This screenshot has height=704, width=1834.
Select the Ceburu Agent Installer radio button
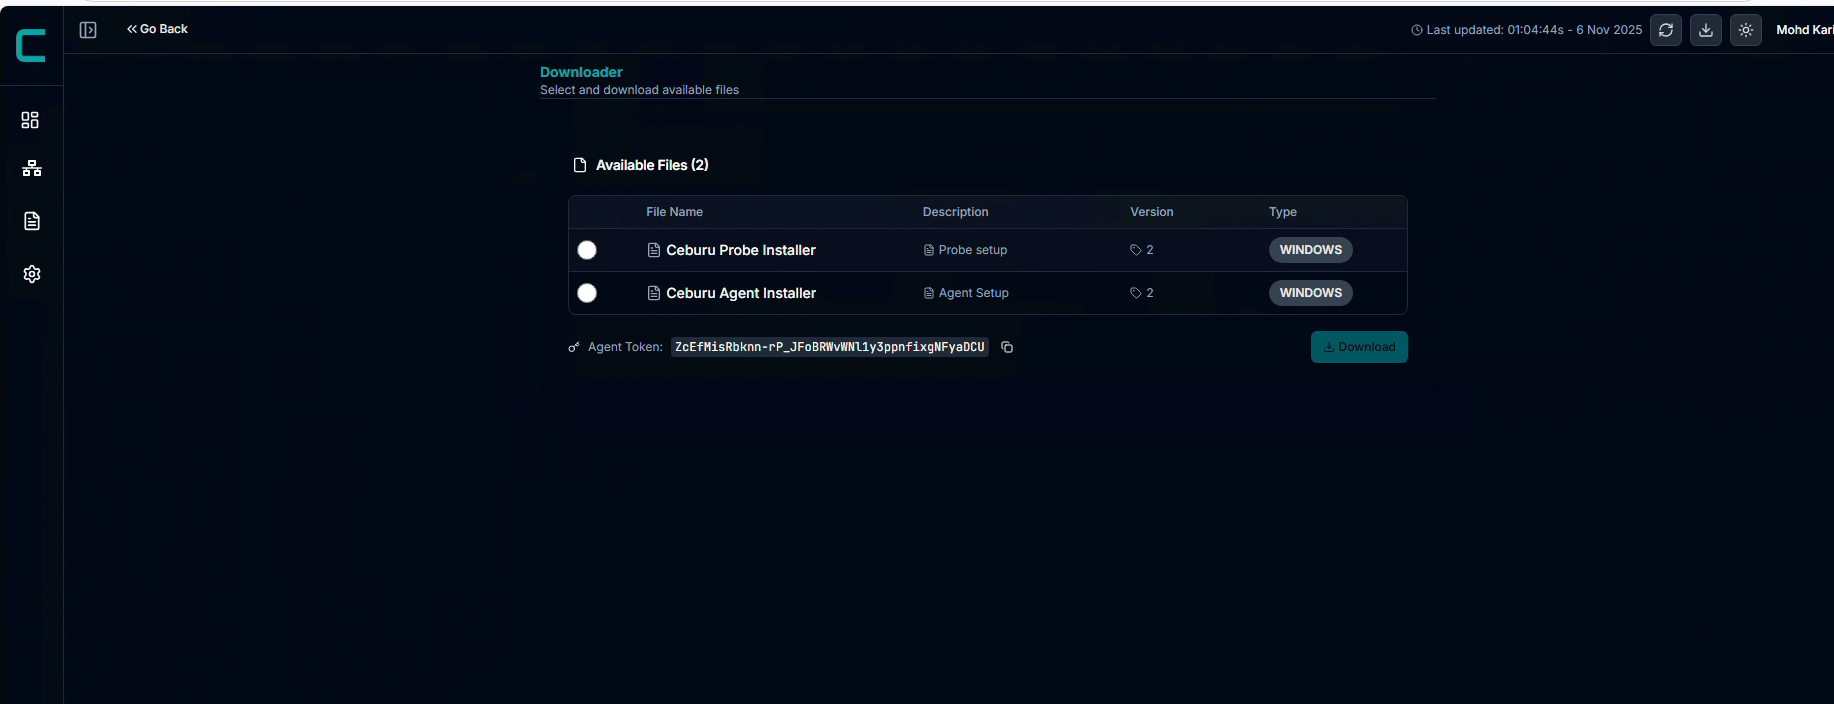587,293
